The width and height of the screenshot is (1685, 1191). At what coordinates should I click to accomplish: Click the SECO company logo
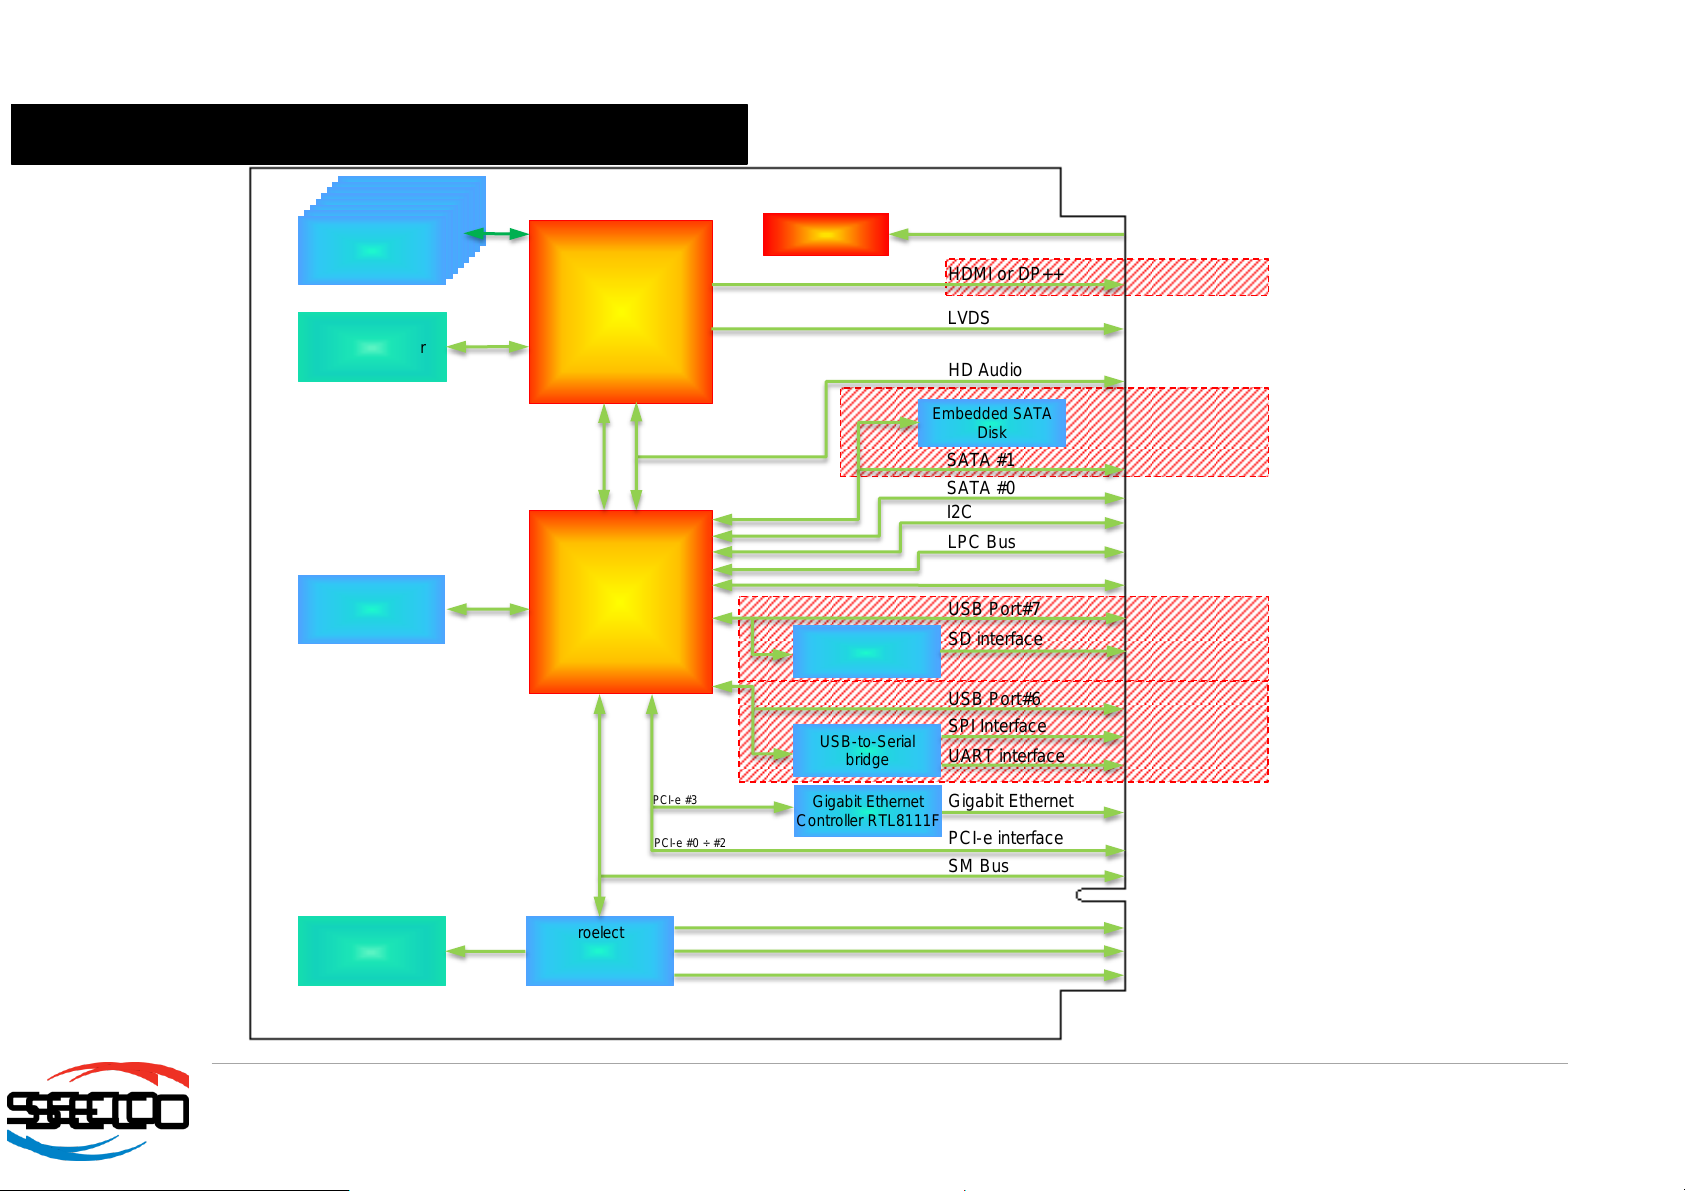tap(98, 1110)
